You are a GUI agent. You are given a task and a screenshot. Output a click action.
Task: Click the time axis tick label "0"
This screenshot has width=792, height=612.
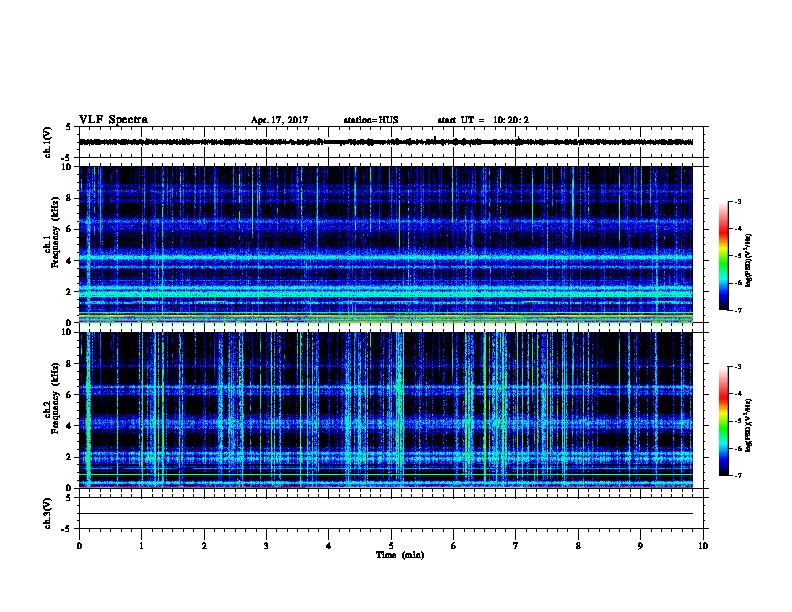[x=79, y=545]
